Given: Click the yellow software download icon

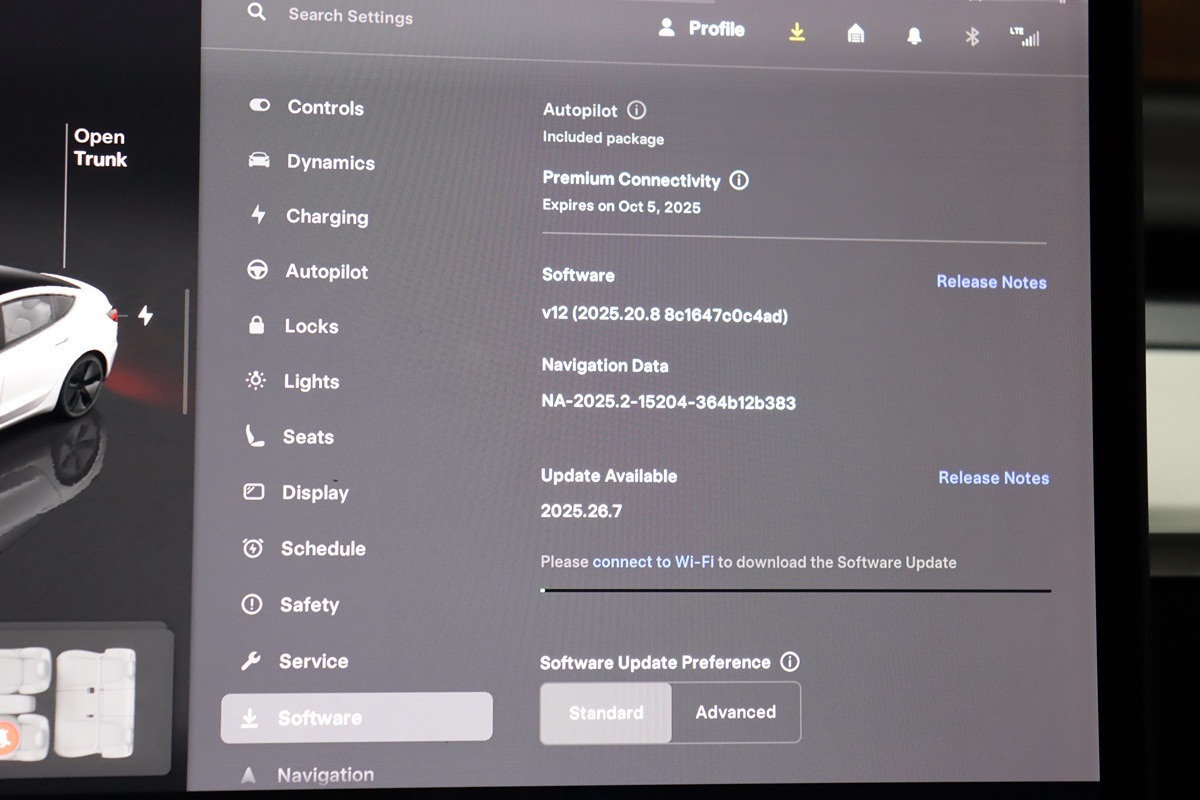Looking at the screenshot, I should pos(797,32).
